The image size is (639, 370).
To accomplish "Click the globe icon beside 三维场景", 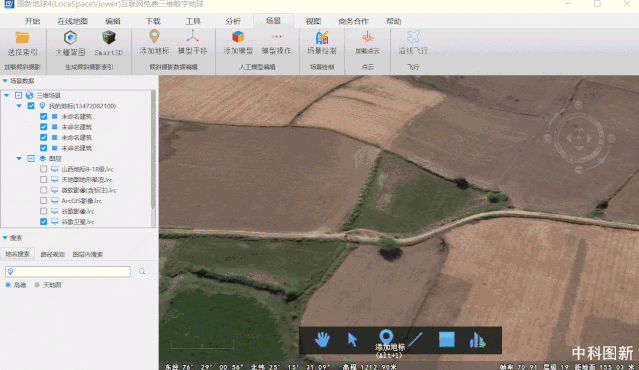I will [29, 95].
